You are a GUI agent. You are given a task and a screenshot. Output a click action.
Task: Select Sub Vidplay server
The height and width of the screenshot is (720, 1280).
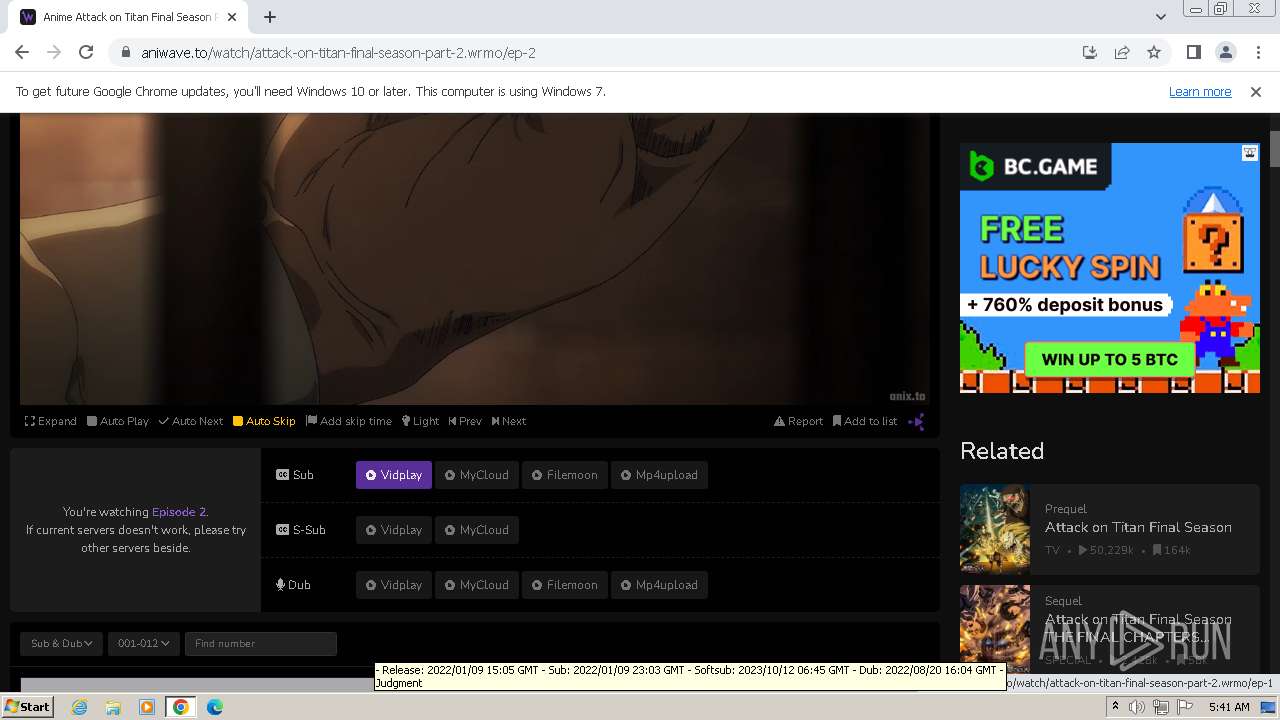point(394,475)
